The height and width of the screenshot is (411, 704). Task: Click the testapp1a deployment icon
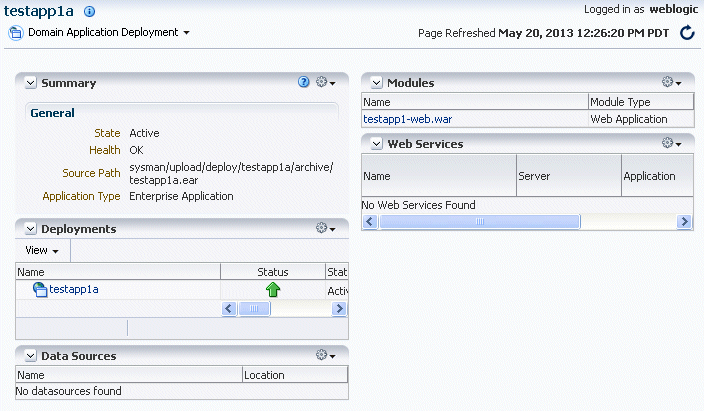[40, 290]
